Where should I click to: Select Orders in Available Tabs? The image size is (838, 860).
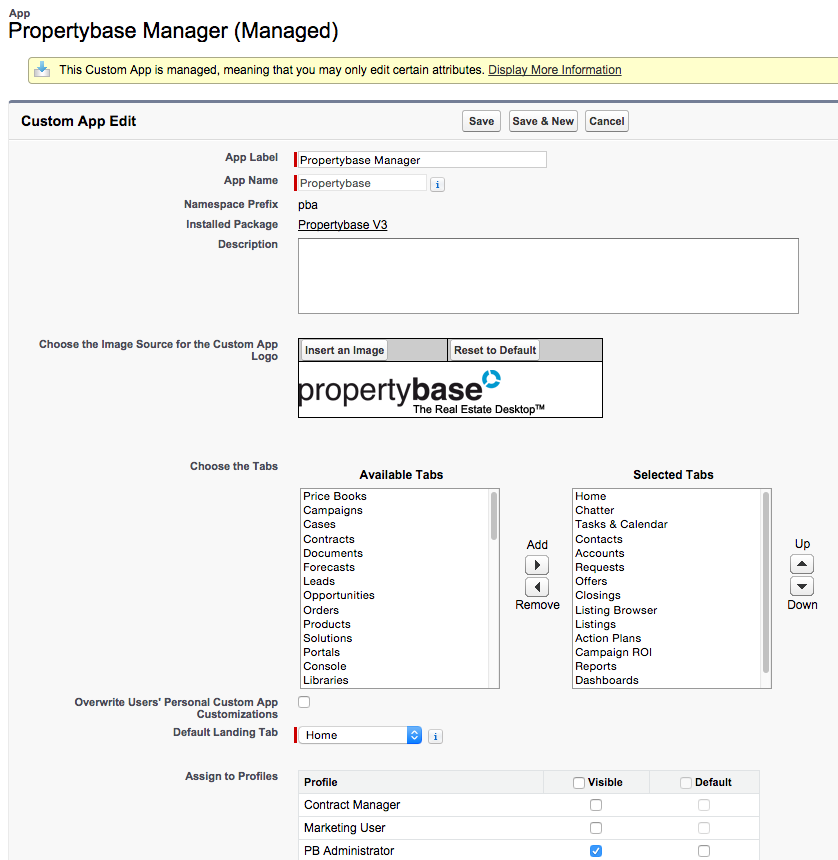pyautogui.click(x=321, y=610)
